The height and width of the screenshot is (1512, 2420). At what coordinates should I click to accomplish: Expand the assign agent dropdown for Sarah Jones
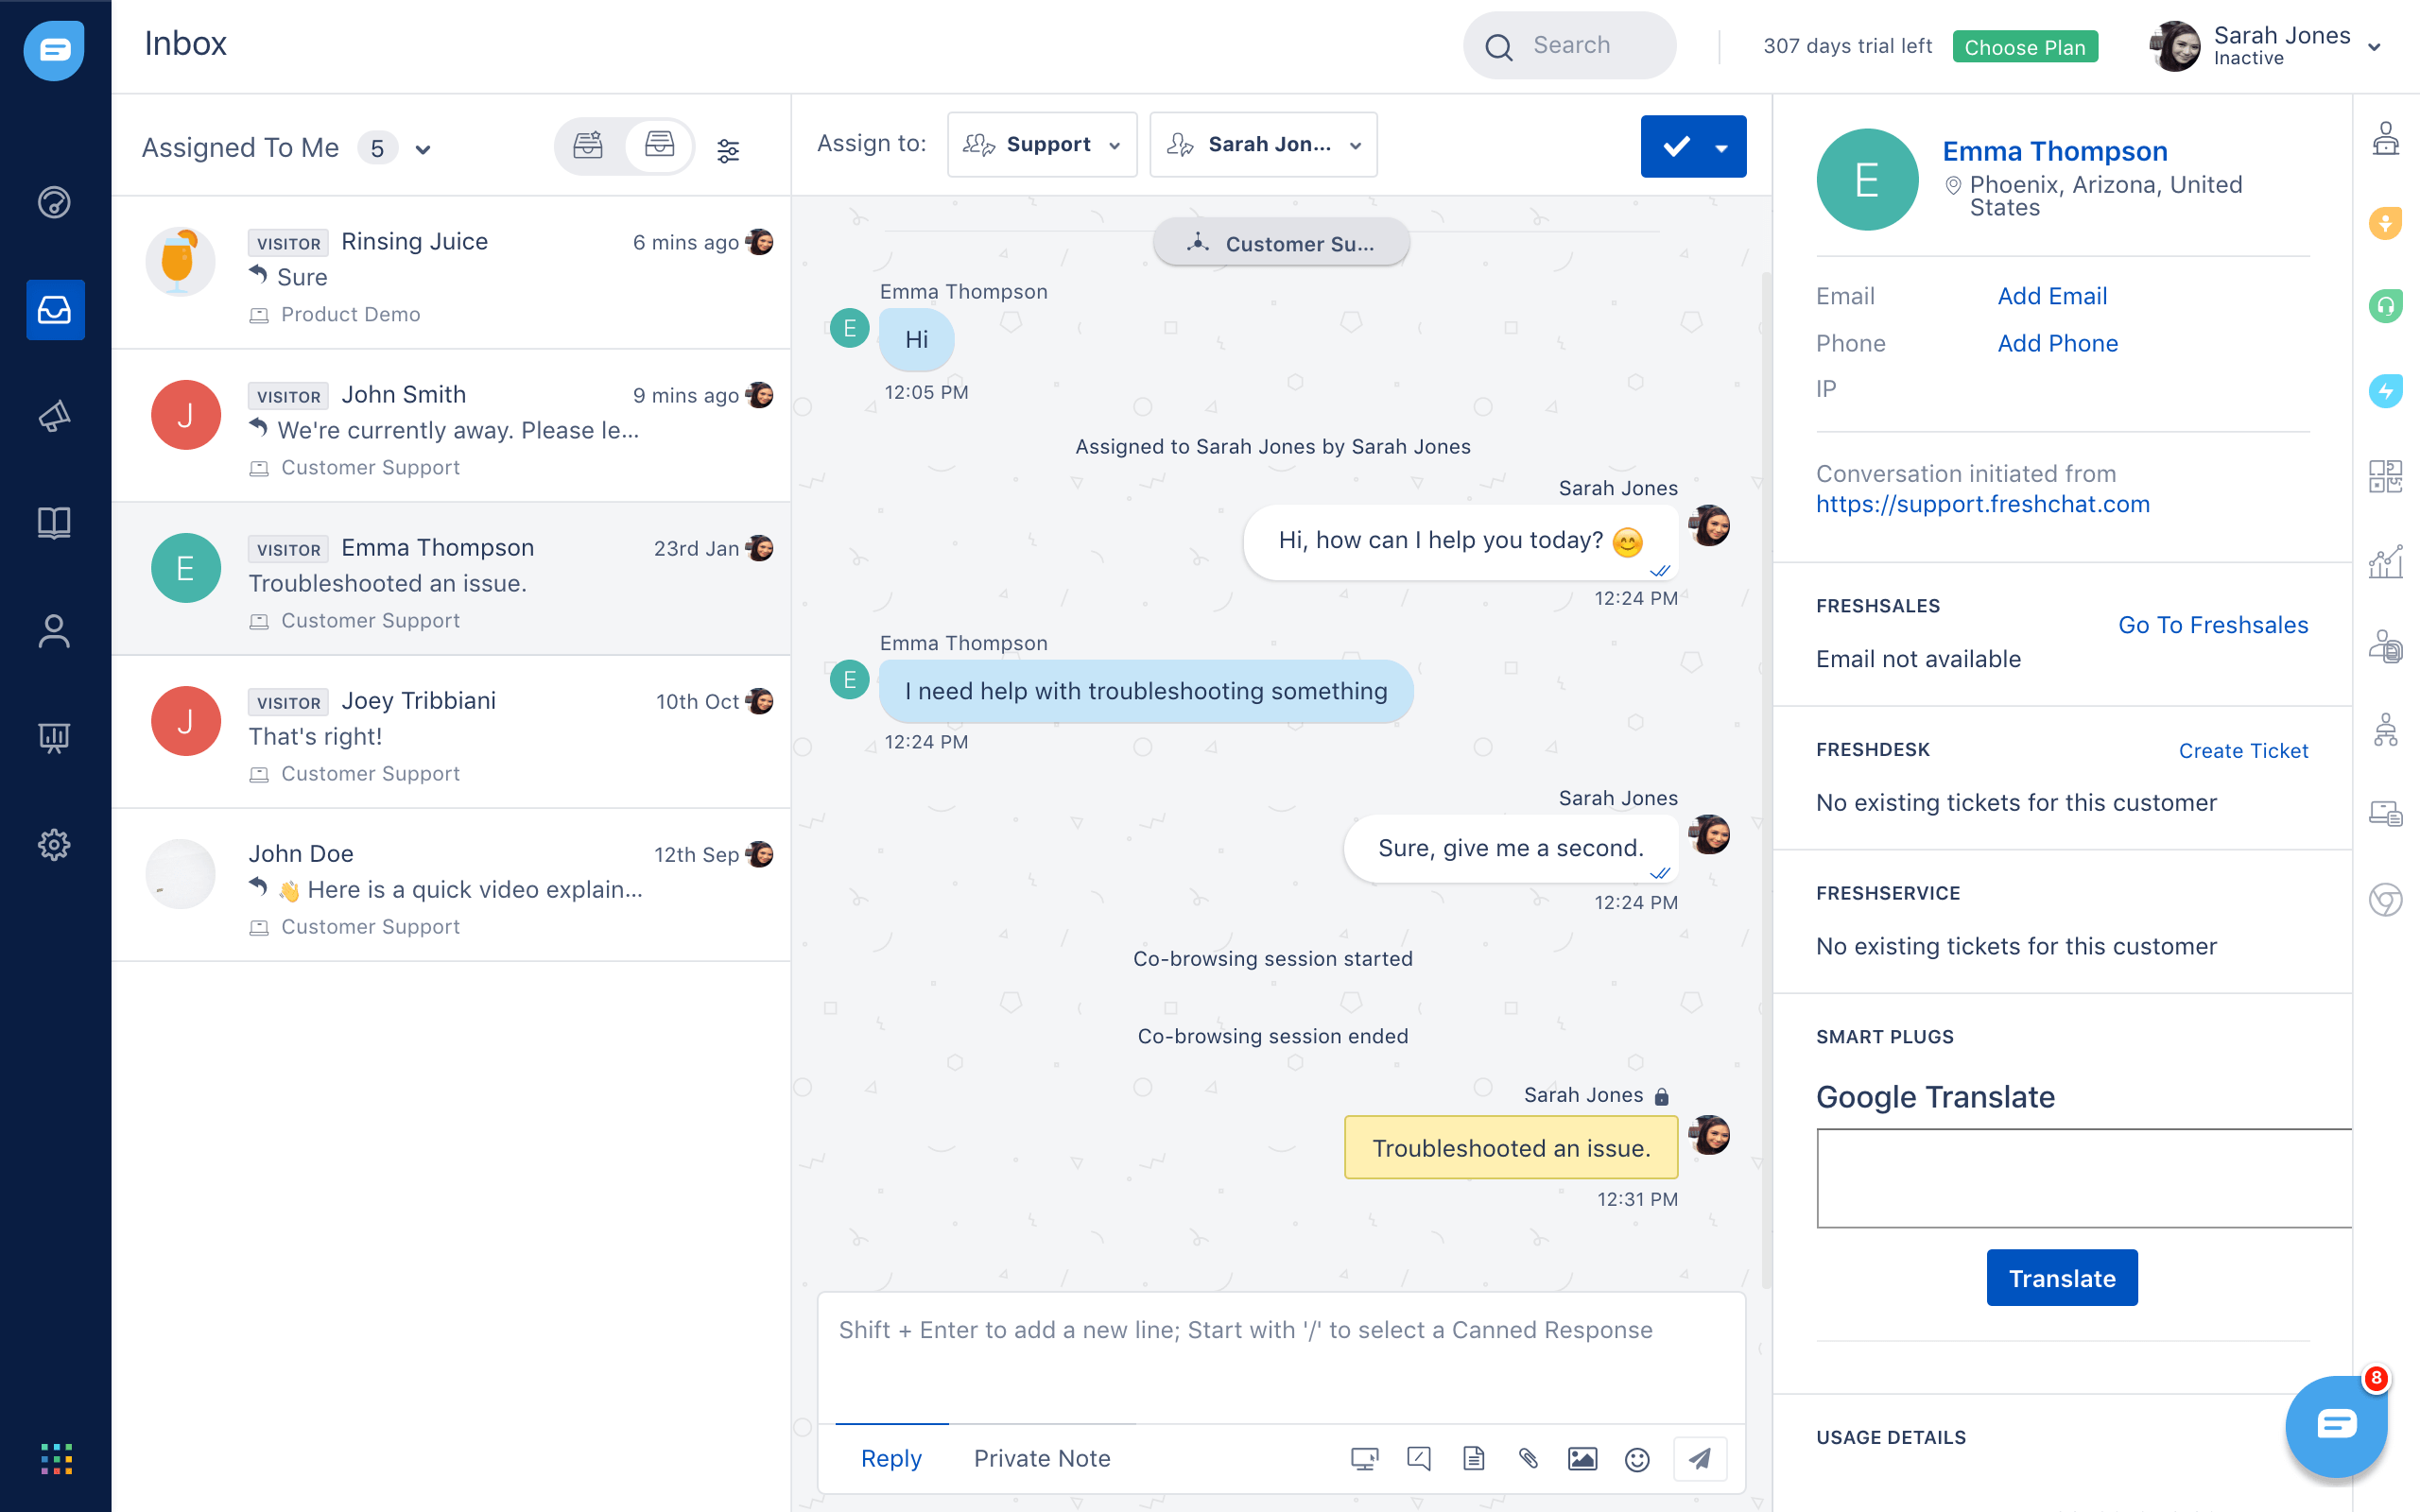point(1356,145)
